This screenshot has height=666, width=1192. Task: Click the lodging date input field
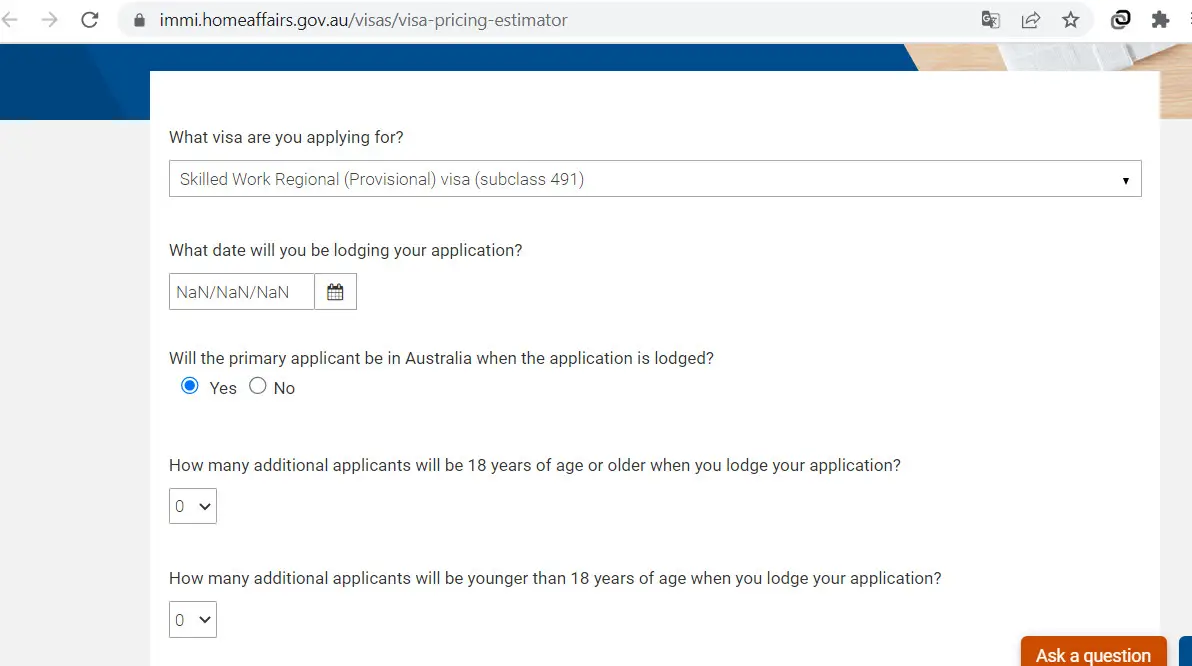(242, 292)
